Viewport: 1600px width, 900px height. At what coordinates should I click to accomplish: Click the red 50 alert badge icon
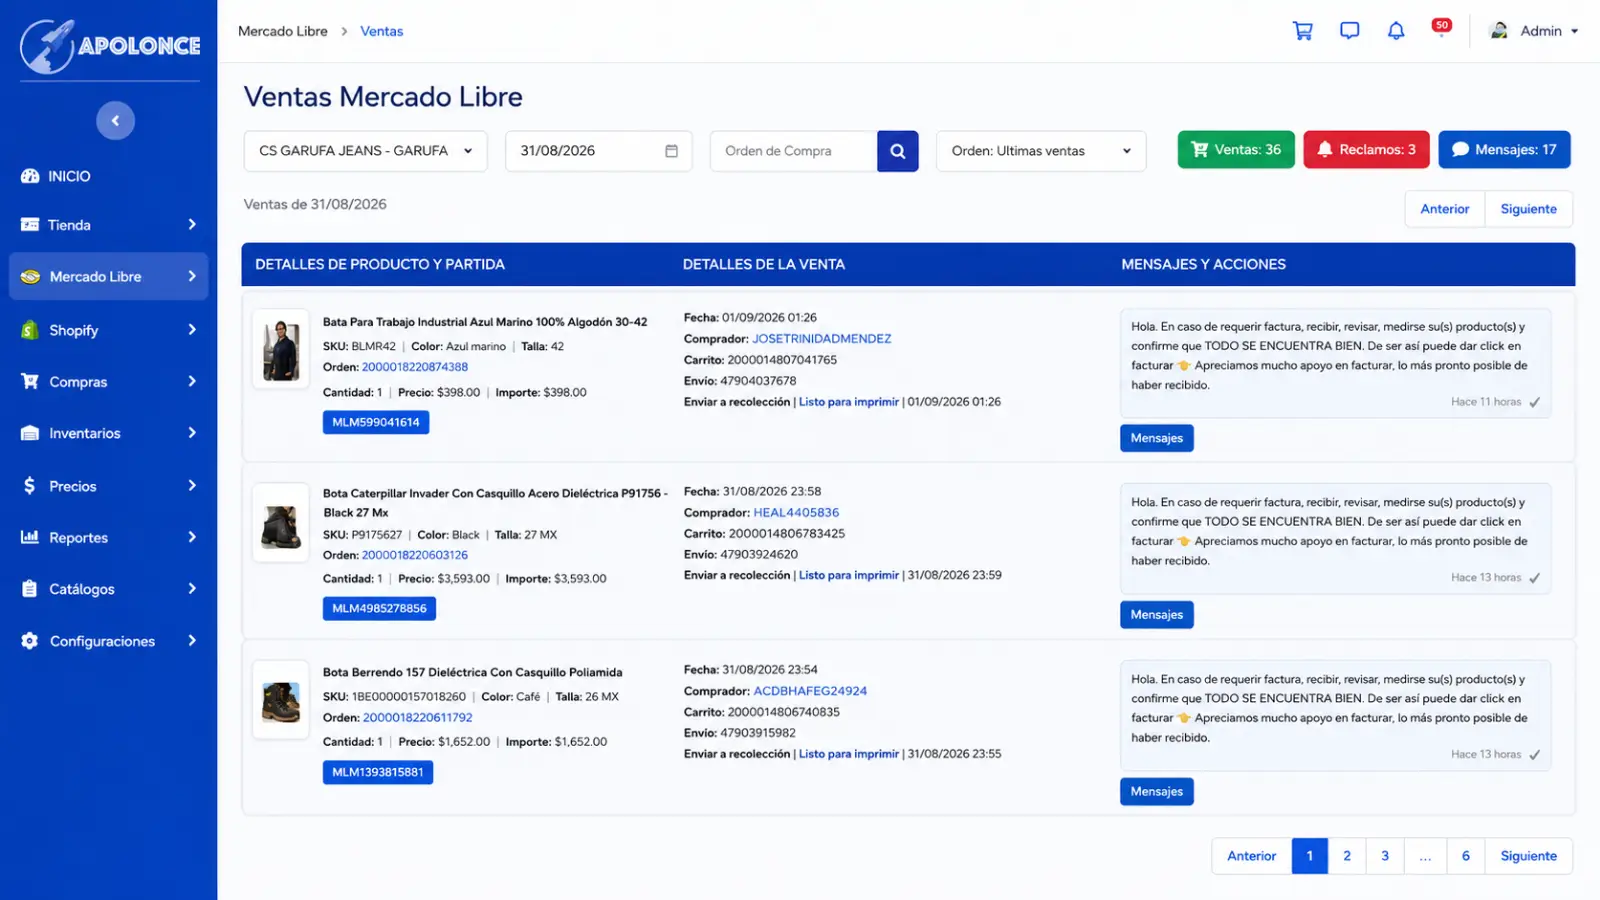(1441, 27)
